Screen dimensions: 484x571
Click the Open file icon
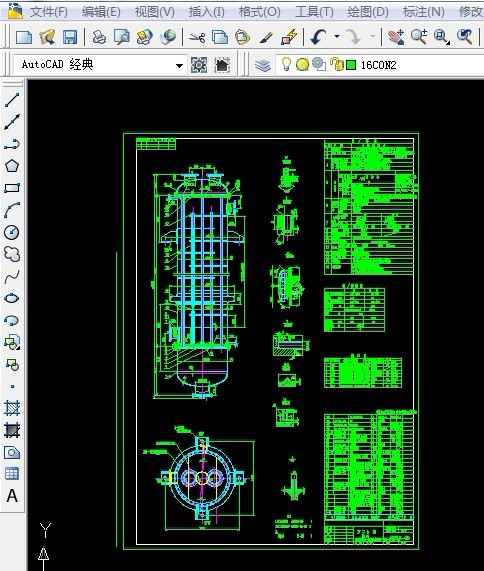click(47, 37)
